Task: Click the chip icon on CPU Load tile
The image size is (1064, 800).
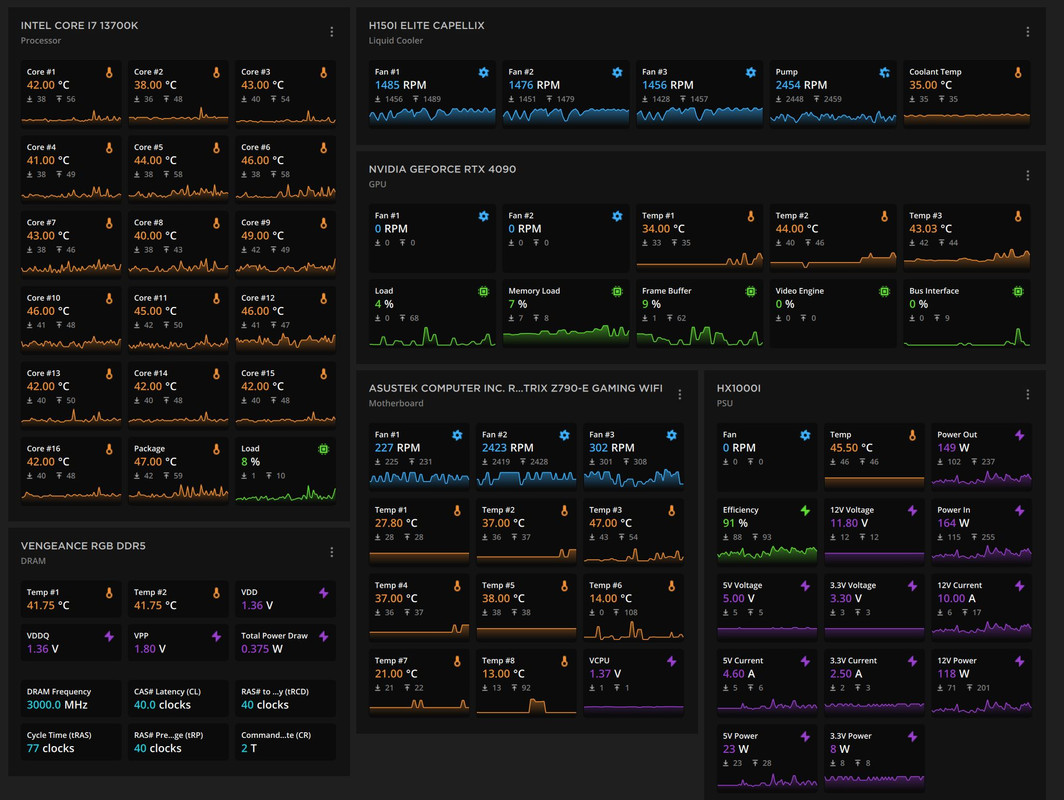Action: click(324, 449)
